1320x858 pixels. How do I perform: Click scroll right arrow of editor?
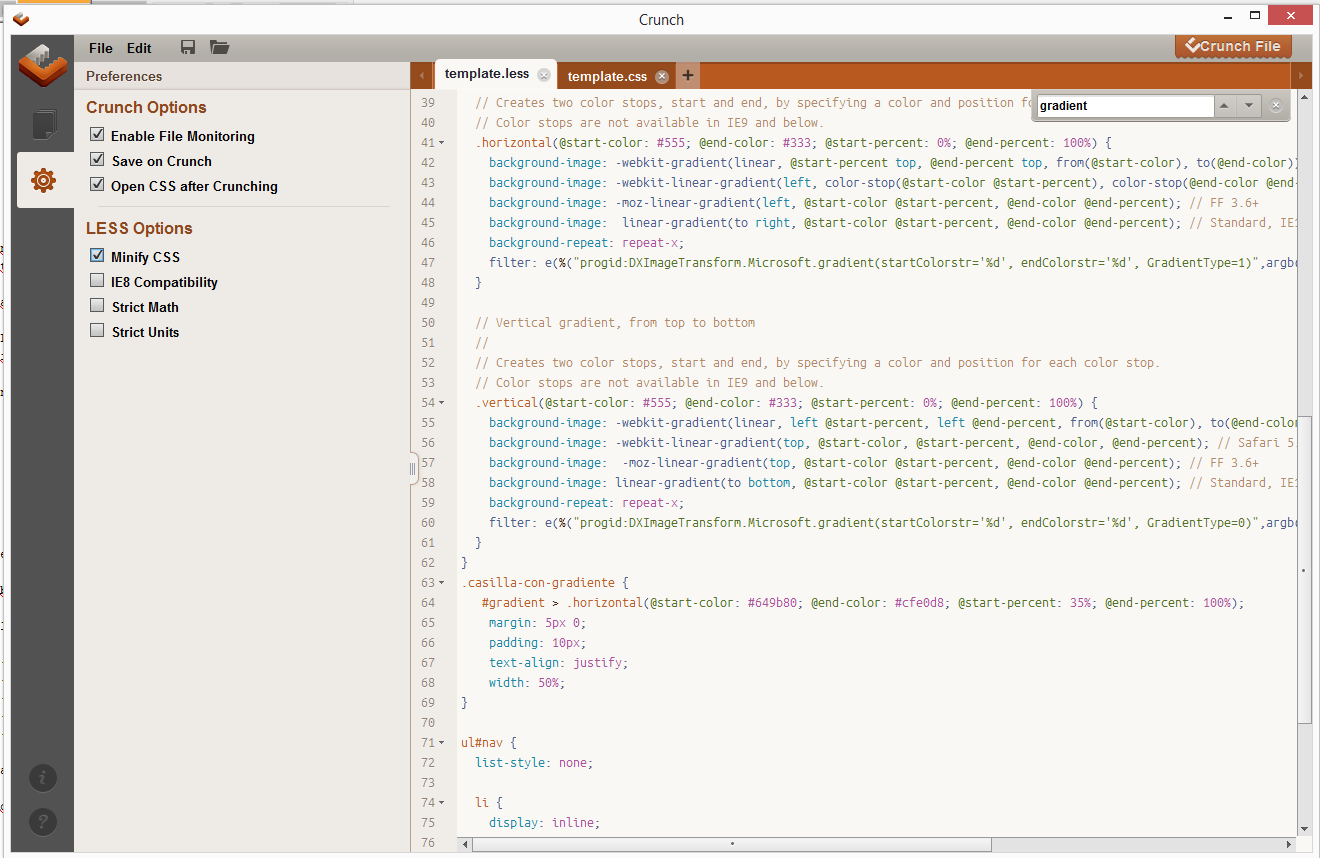1291,845
